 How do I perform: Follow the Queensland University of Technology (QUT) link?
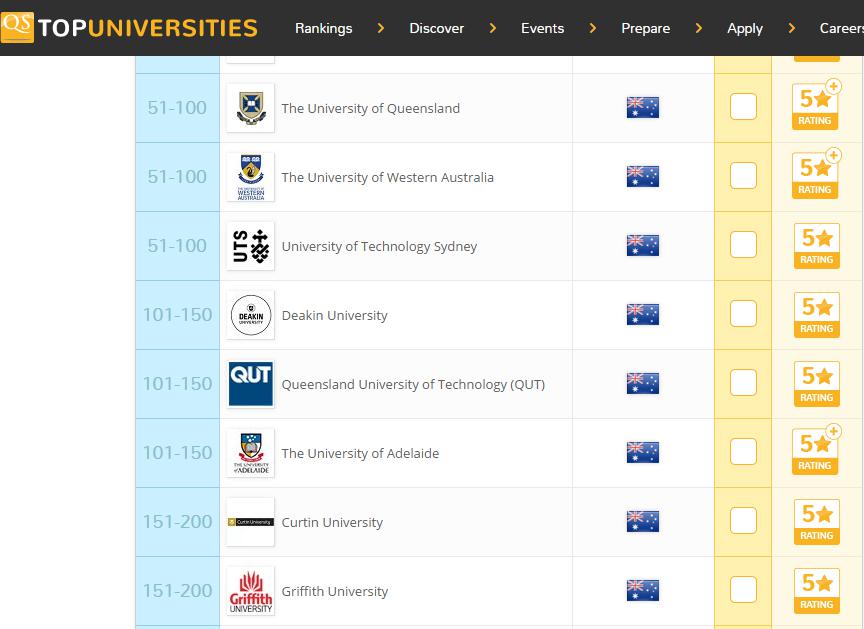(x=413, y=384)
